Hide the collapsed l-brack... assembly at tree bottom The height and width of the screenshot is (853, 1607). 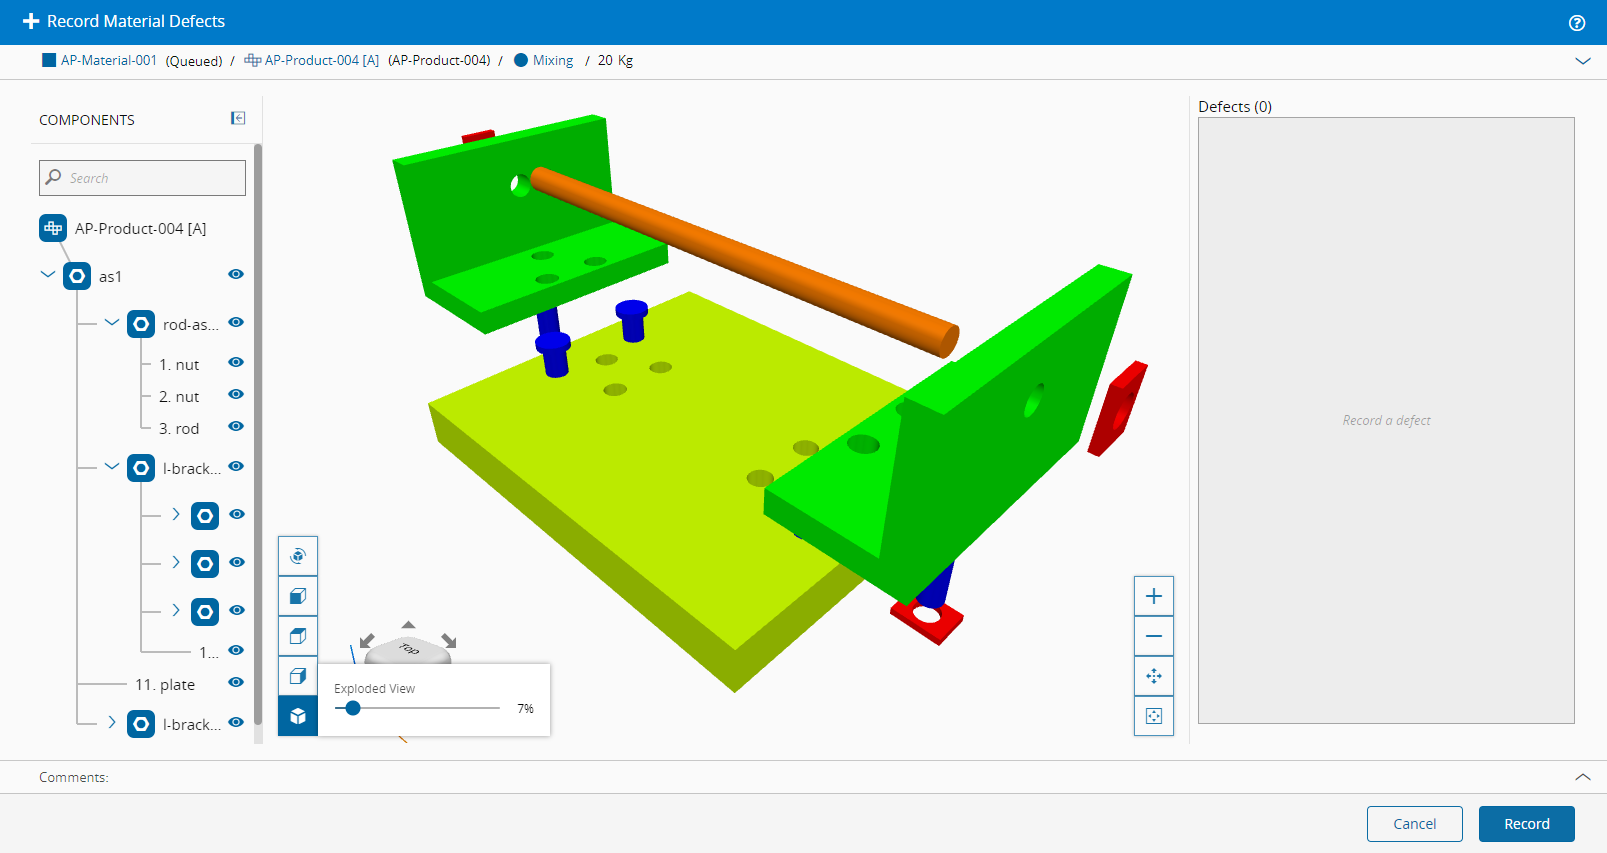click(236, 722)
